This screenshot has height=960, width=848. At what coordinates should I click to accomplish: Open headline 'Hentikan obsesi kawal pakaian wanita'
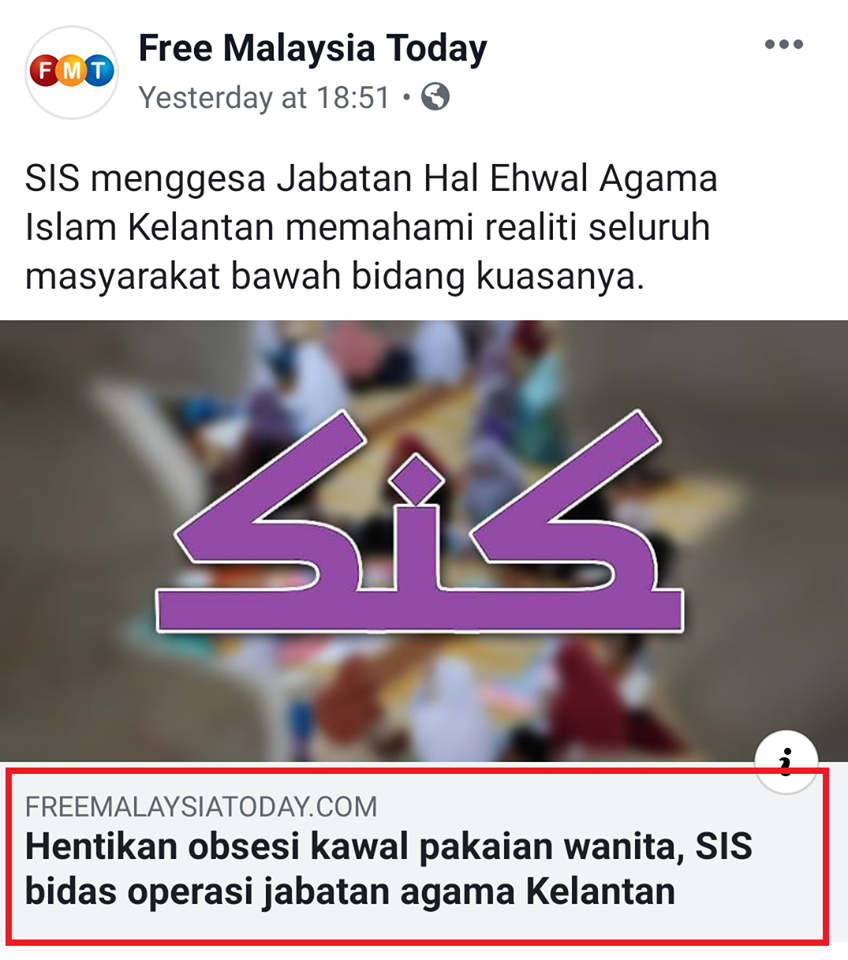[x=354, y=847]
